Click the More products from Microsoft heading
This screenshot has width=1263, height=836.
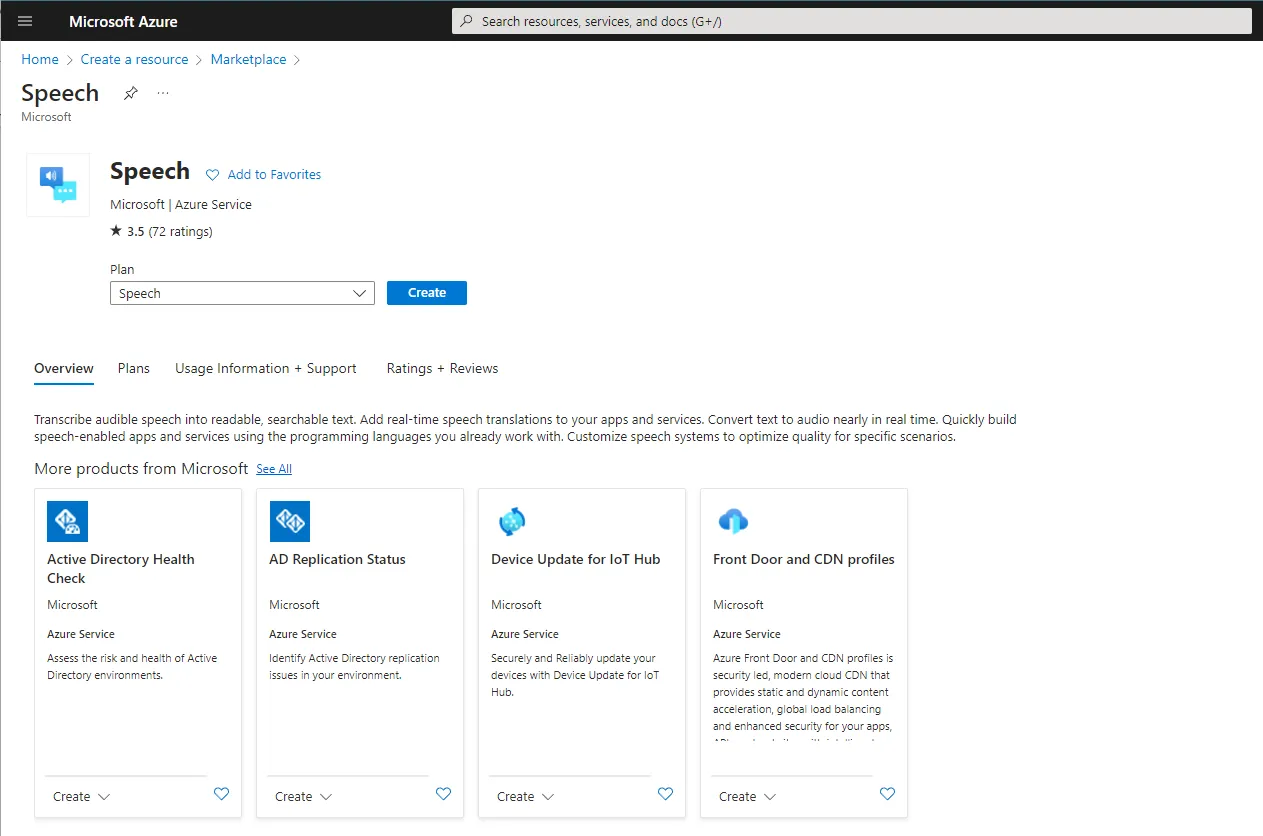[141, 468]
